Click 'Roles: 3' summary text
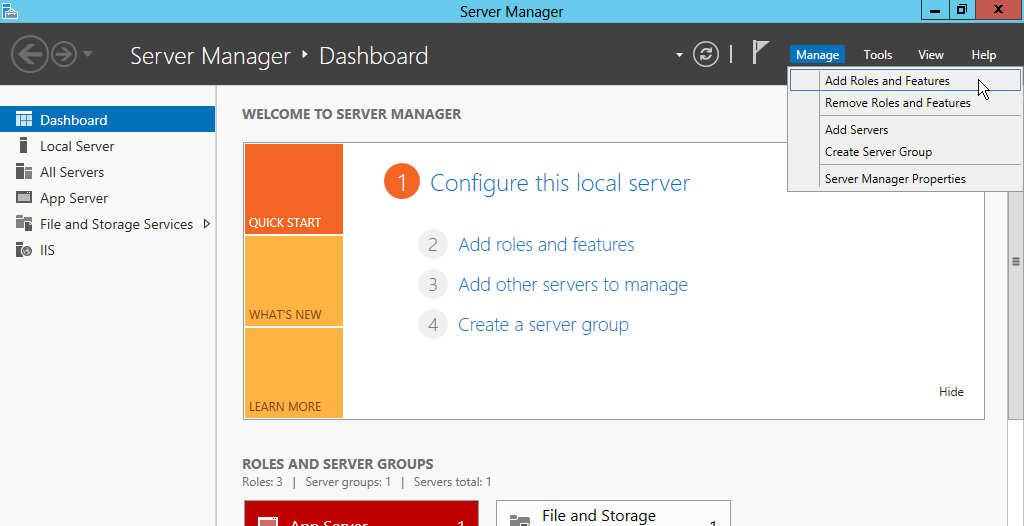Viewport: 1024px width, 526px height. (263, 482)
